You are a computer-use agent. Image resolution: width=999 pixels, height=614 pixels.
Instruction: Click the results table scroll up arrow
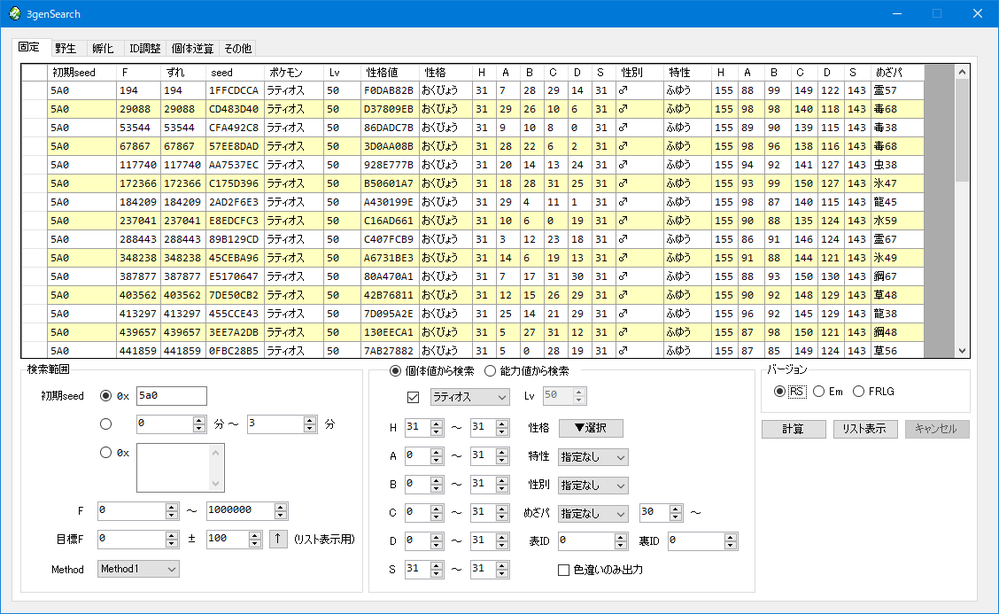coord(962,72)
